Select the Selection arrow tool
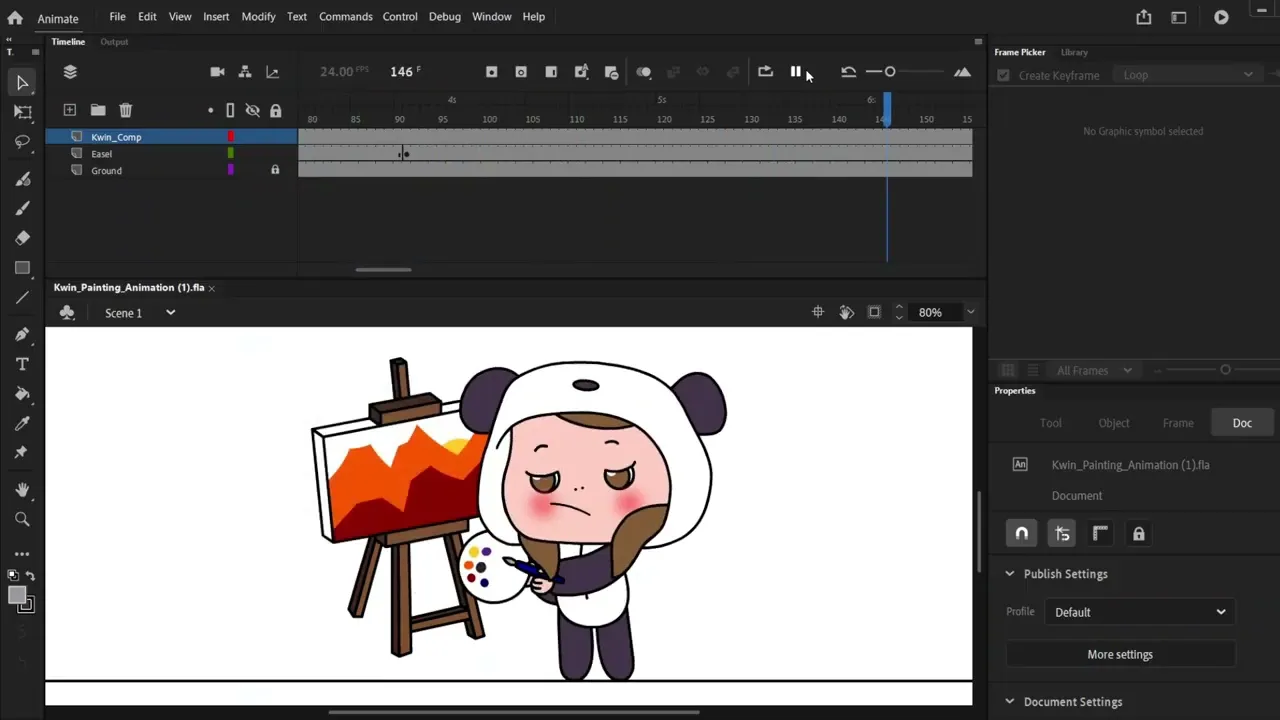Image resolution: width=1280 pixels, height=720 pixels. coord(22,83)
